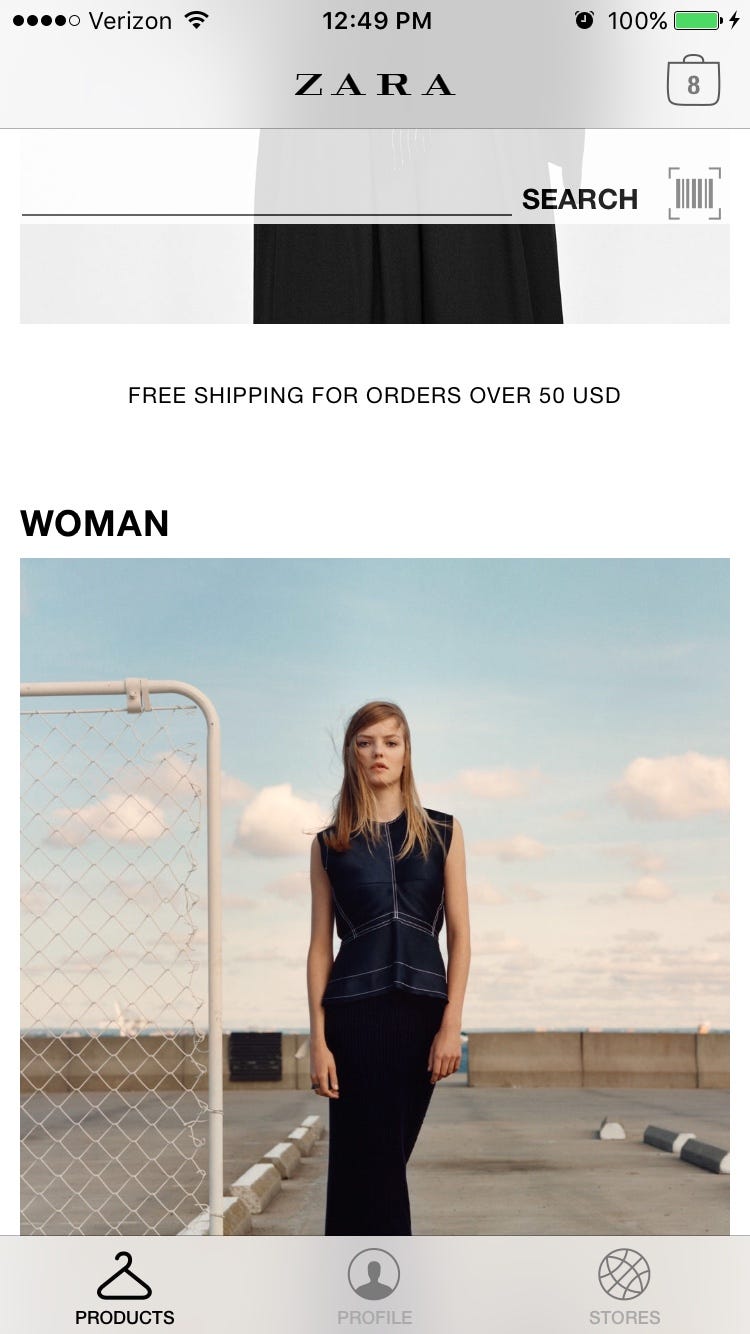The height and width of the screenshot is (1334, 750).
Task: Tap the barcode scanner icon
Action: (694, 194)
